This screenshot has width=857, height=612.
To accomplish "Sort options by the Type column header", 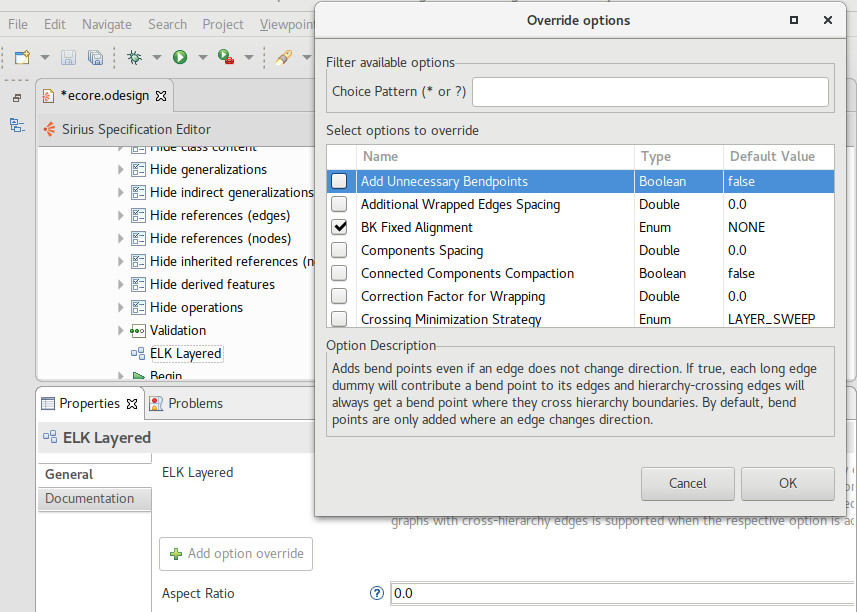I will pyautogui.click(x=679, y=156).
